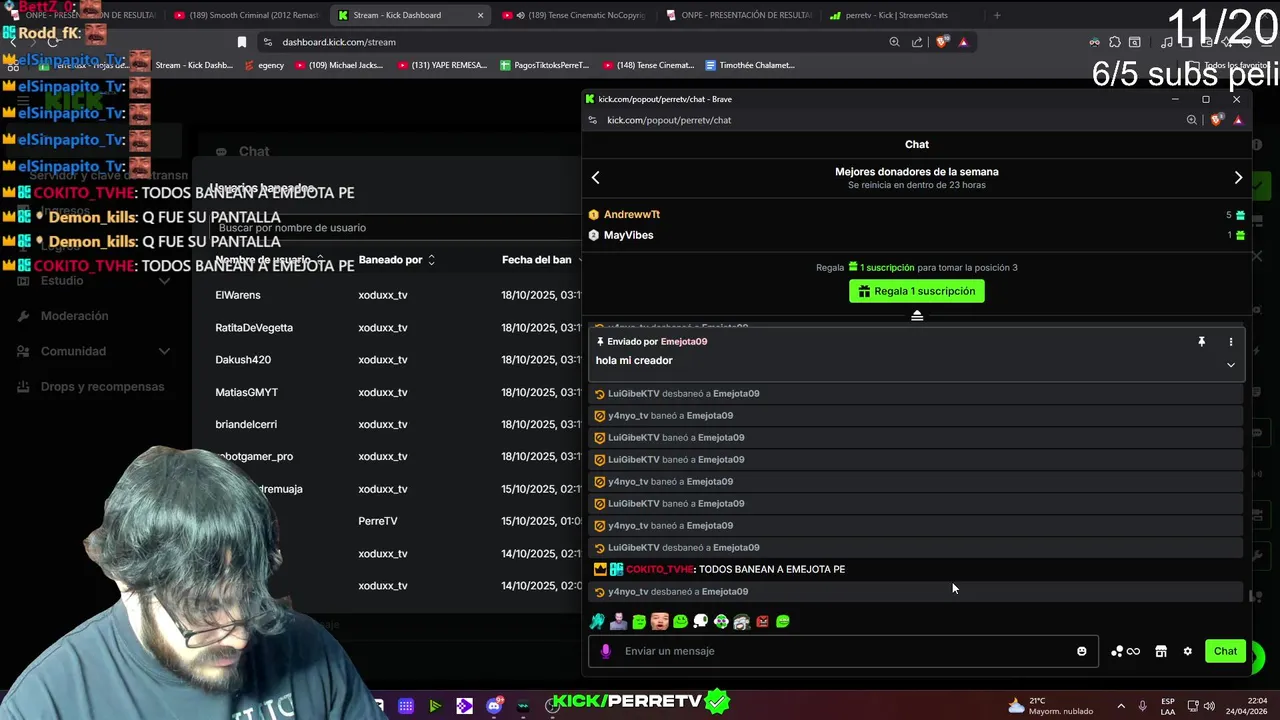
Task: Bookmark this page icon in main browser
Action: point(241,42)
